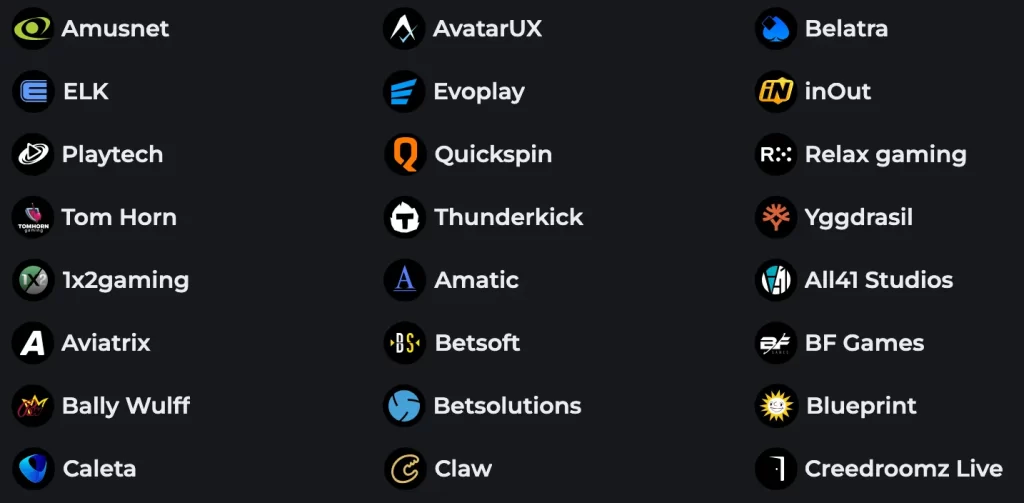Viewport: 1024px width, 503px height.
Task: Click the All41 Studios provider name
Action: pyautogui.click(x=879, y=280)
